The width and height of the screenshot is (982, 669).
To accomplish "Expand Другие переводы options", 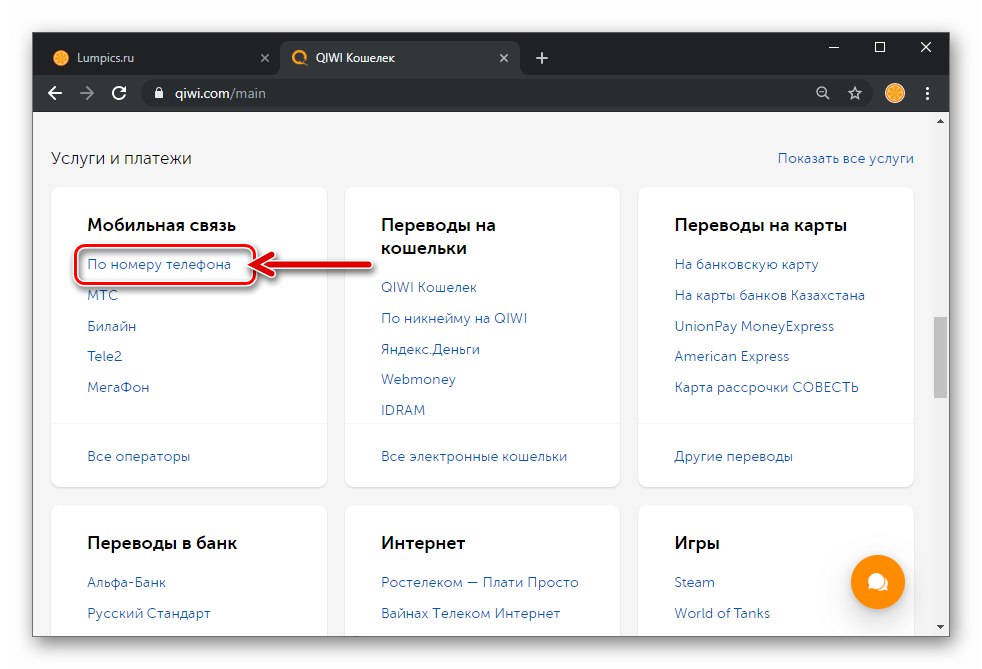I will [x=734, y=456].
